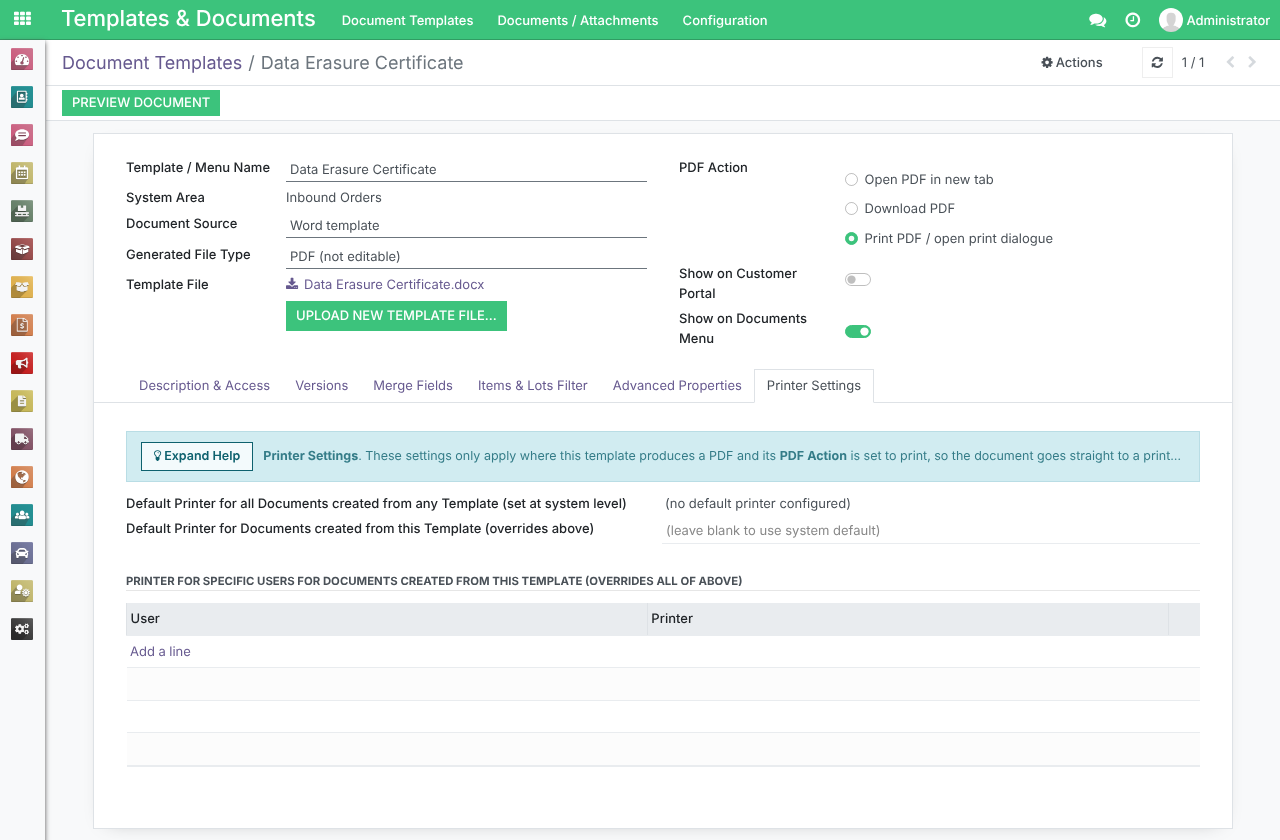Switch to the Description & Access tab

coord(204,386)
